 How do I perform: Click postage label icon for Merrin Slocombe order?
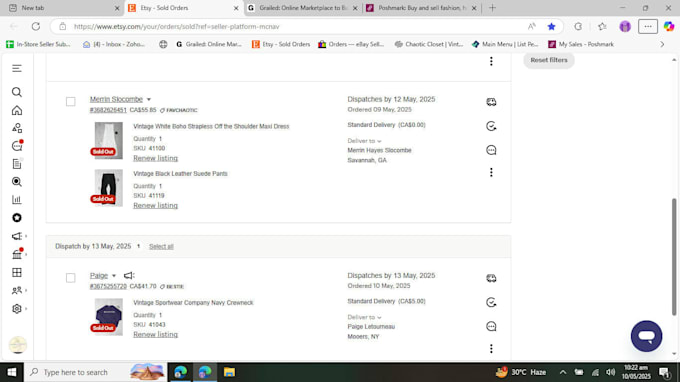[491, 102]
